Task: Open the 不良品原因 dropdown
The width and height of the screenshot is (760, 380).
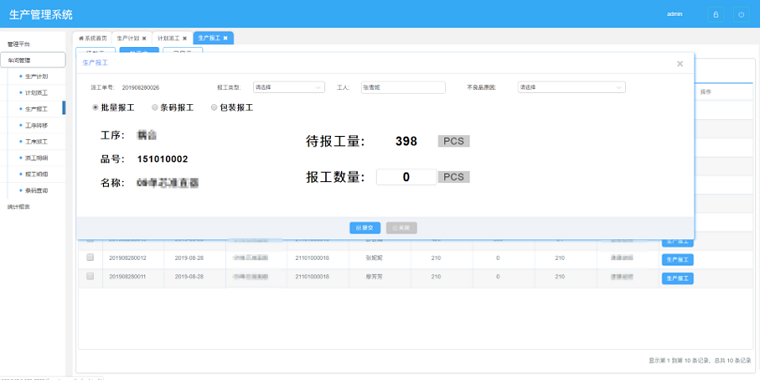Action: 571,87
